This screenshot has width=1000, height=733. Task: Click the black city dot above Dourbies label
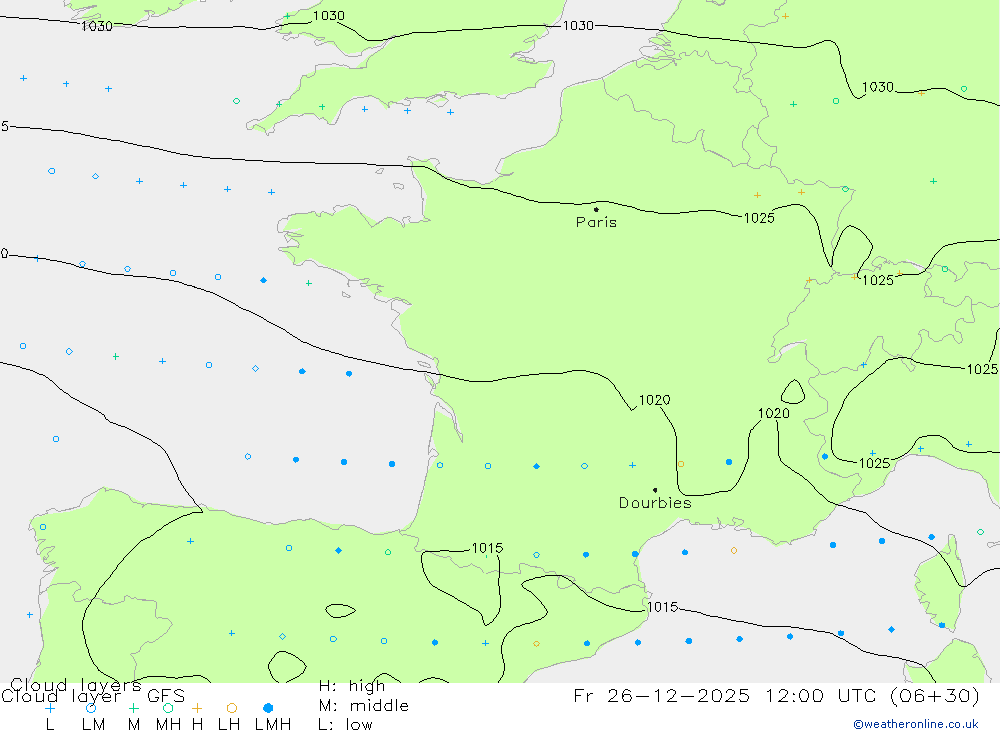tap(655, 490)
